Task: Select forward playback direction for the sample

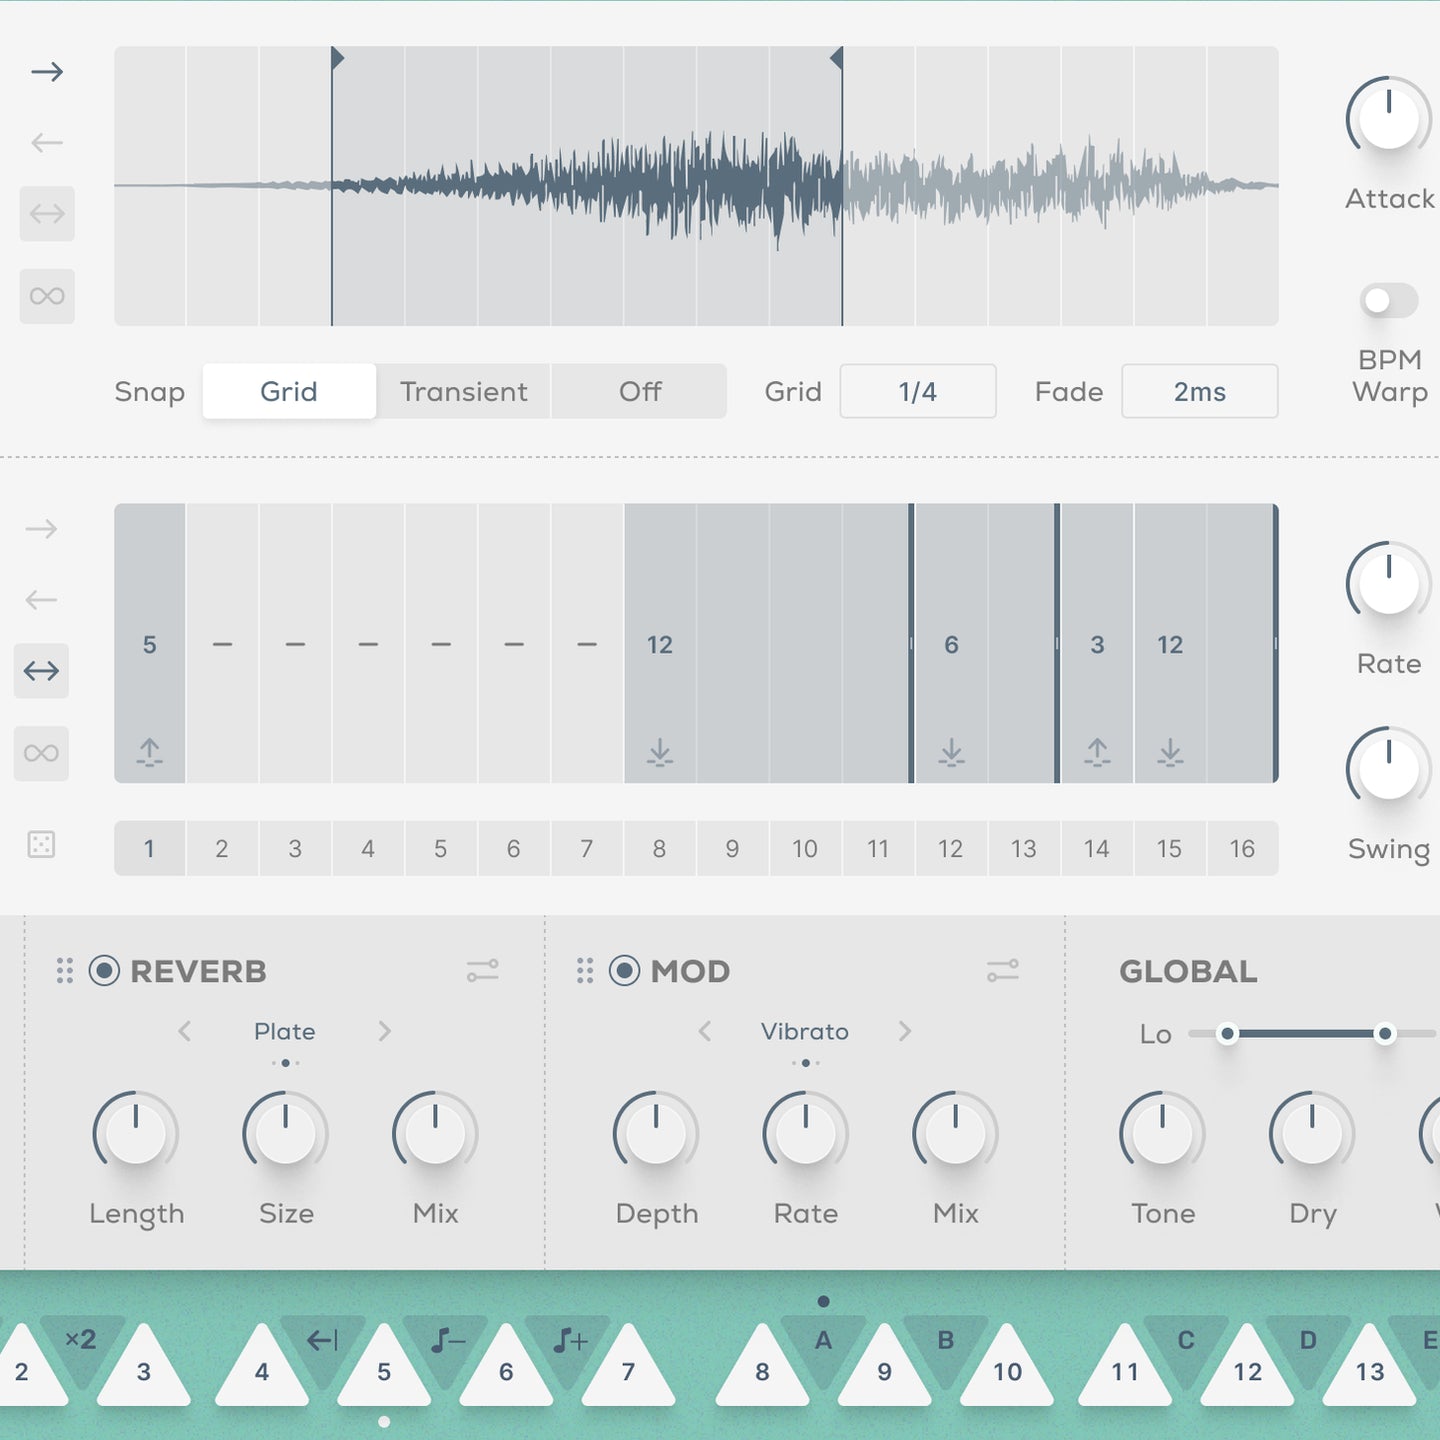Action: point(45,70)
